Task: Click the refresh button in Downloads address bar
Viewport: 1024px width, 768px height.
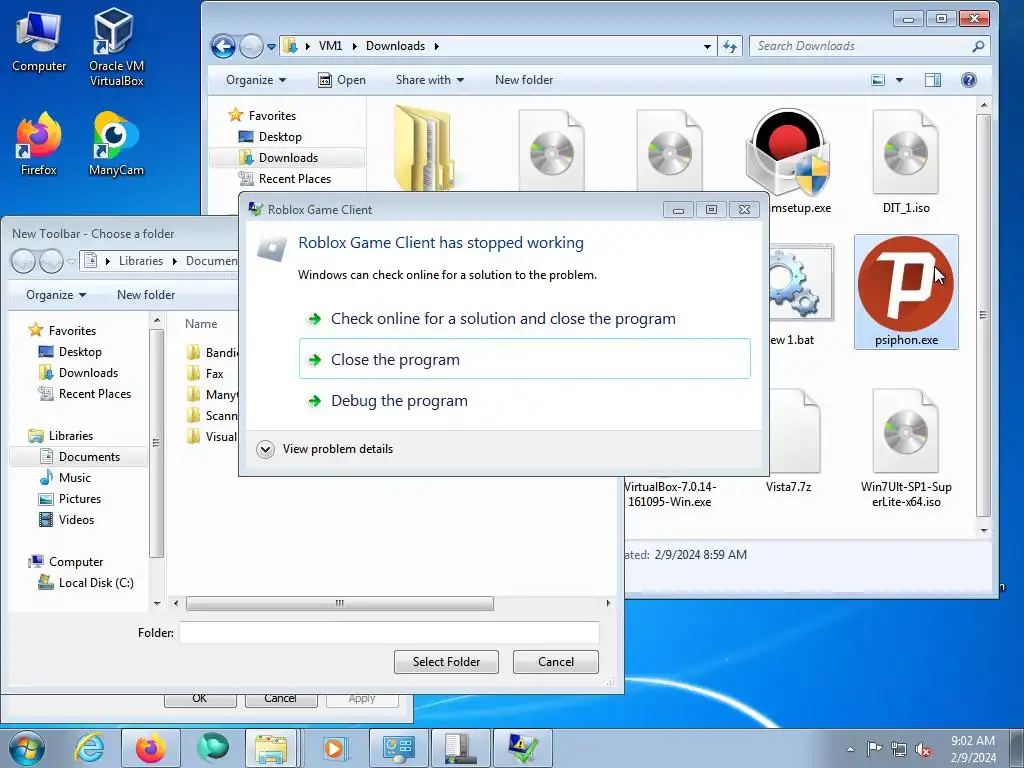Action: coord(729,46)
